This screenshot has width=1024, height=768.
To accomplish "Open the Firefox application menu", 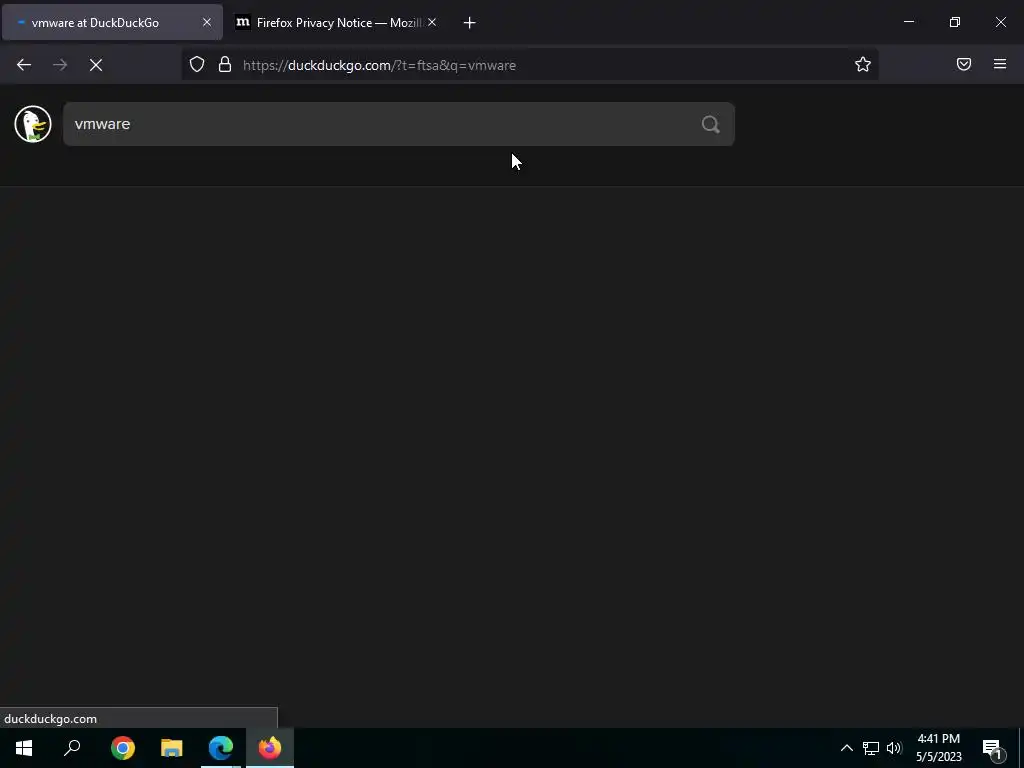I will [1000, 64].
